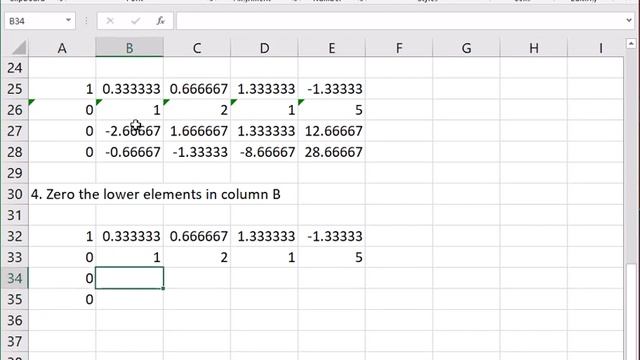Select row 34 header
This screenshot has width=640, height=360.
[15, 278]
